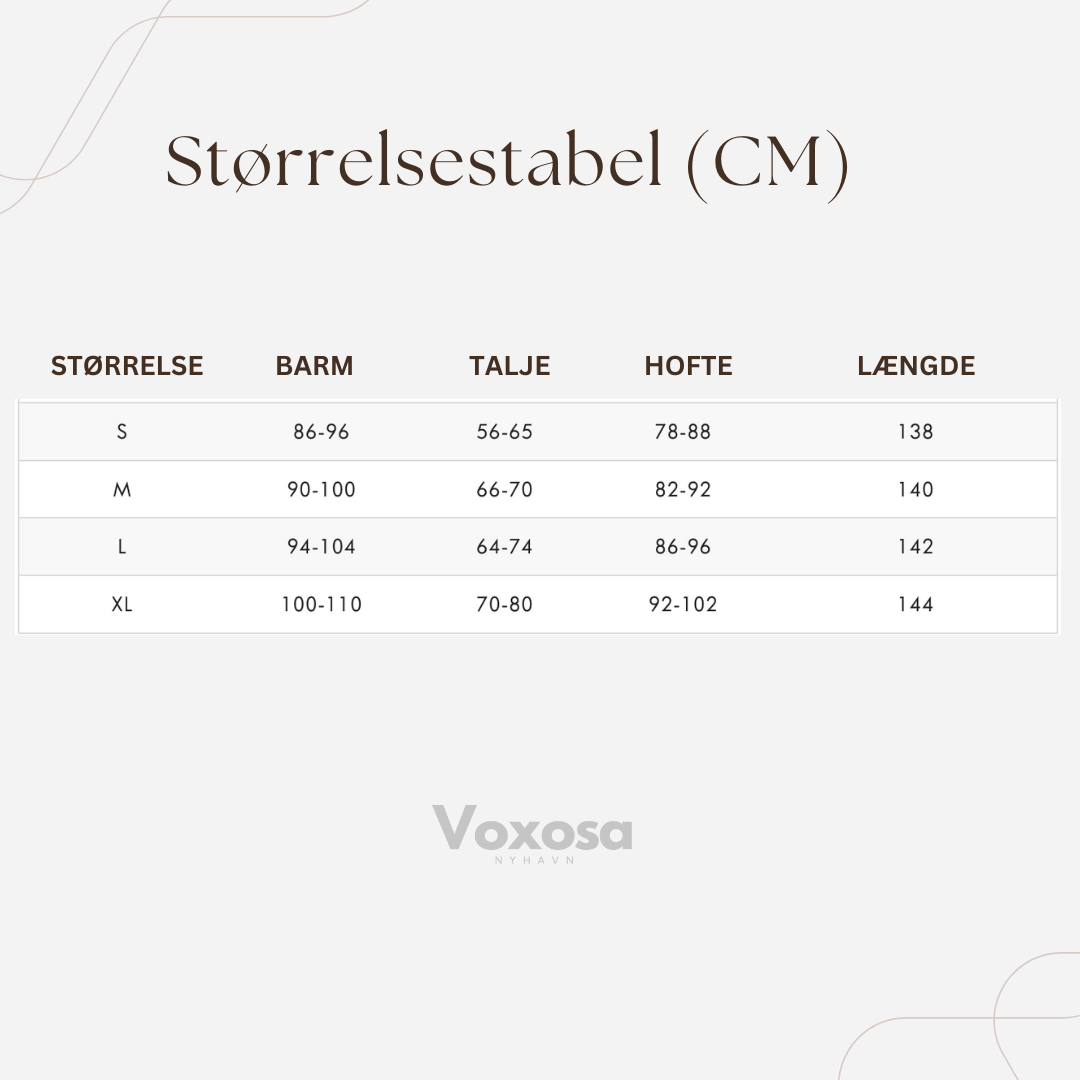Select the HOFTE column header
This screenshot has width=1080, height=1080.
point(688,366)
